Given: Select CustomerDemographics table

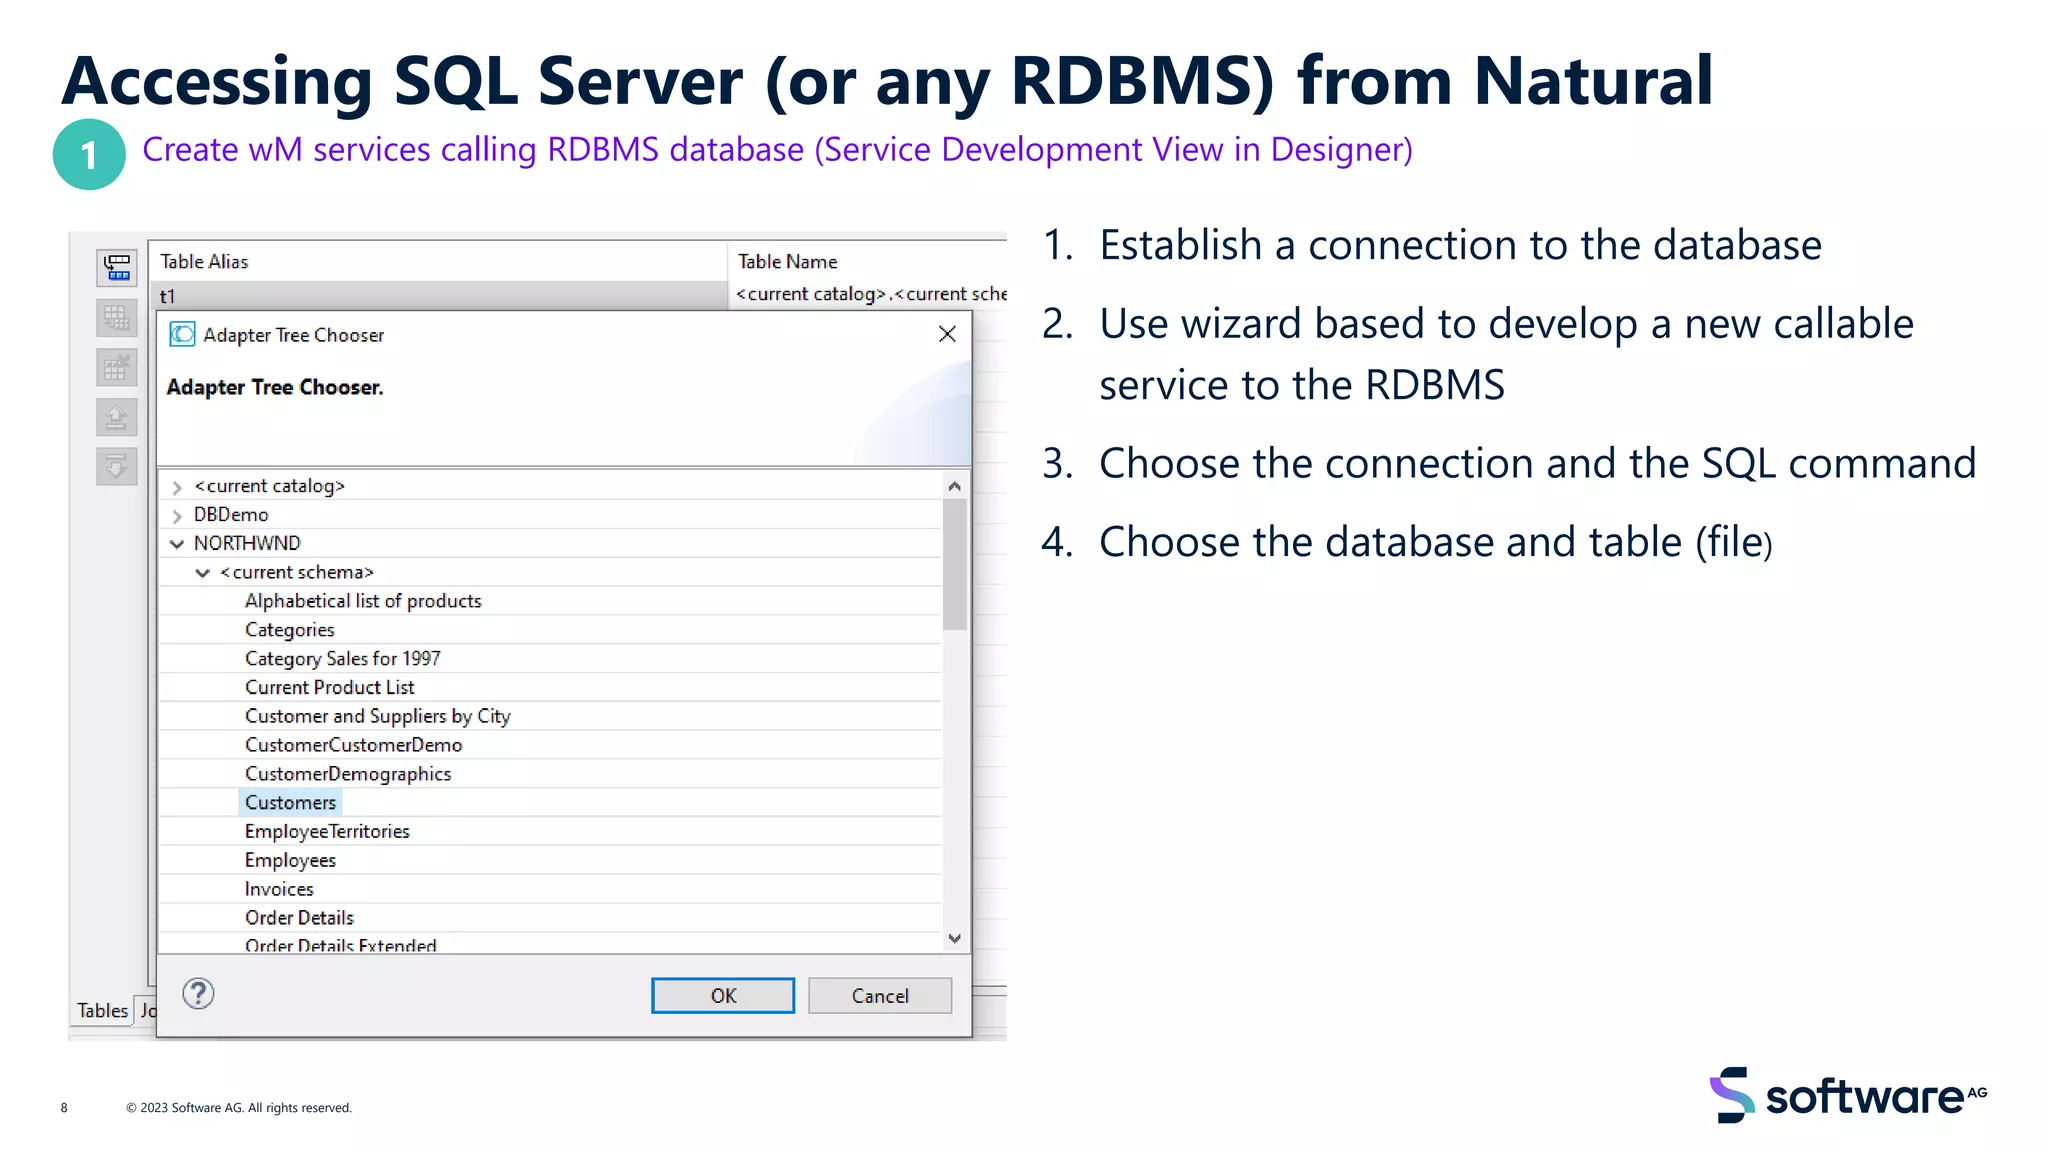Looking at the screenshot, I should click(348, 774).
